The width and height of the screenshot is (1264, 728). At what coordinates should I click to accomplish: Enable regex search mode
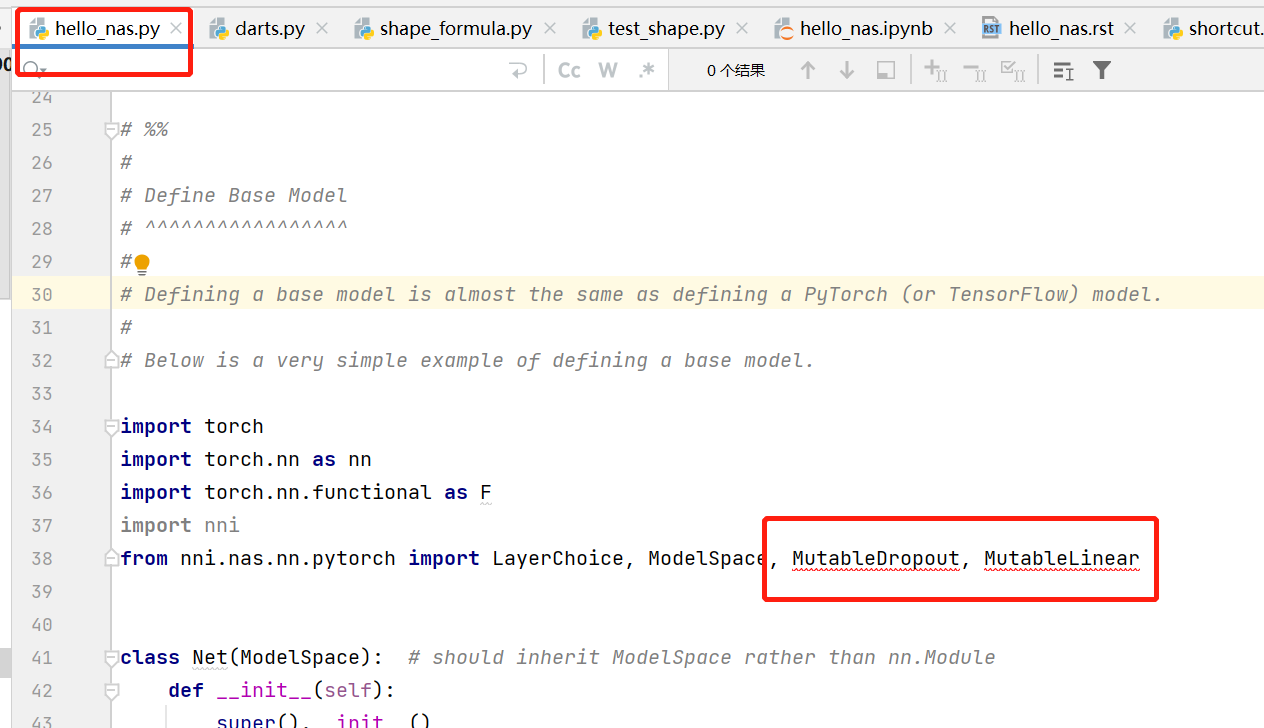646,69
